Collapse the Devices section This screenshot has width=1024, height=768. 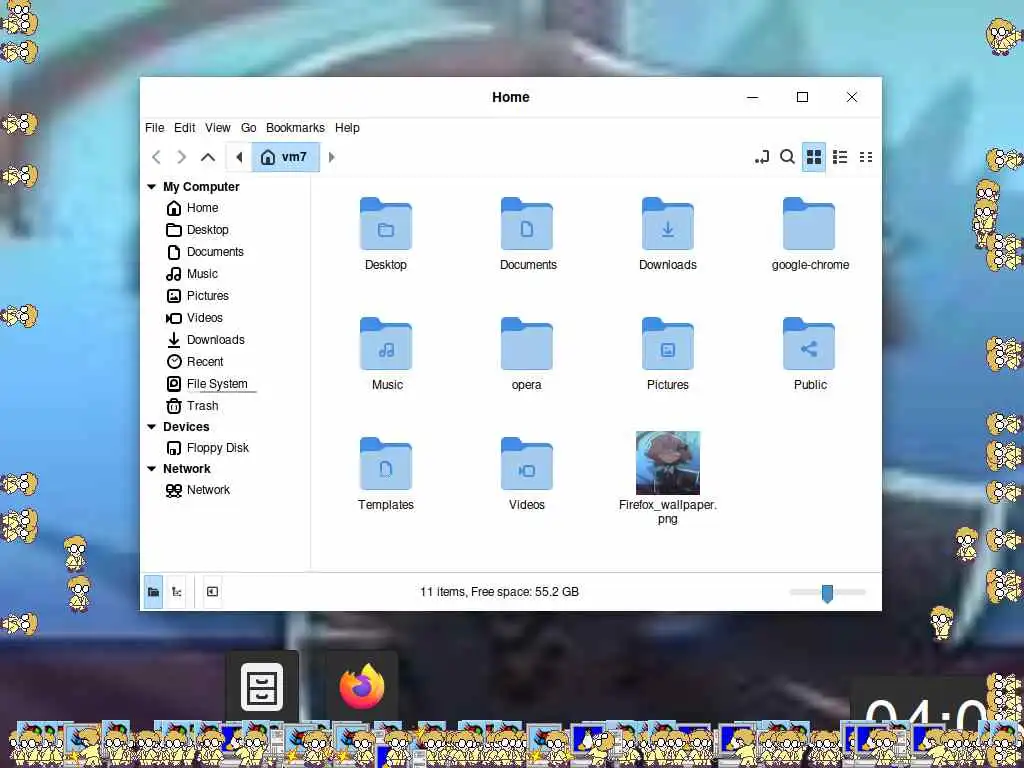[x=152, y=427]
